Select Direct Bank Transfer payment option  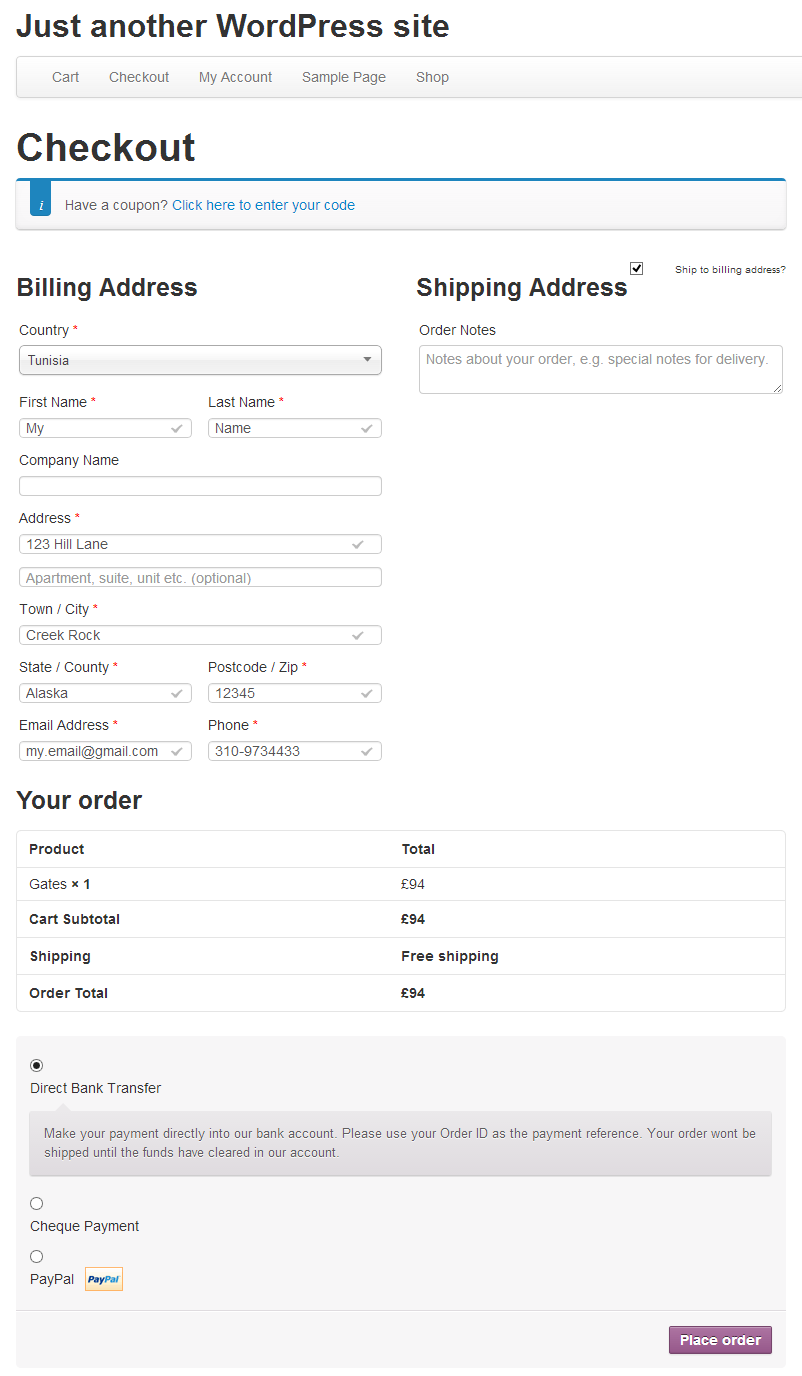pyautogui.click(x=37, y=1065)
